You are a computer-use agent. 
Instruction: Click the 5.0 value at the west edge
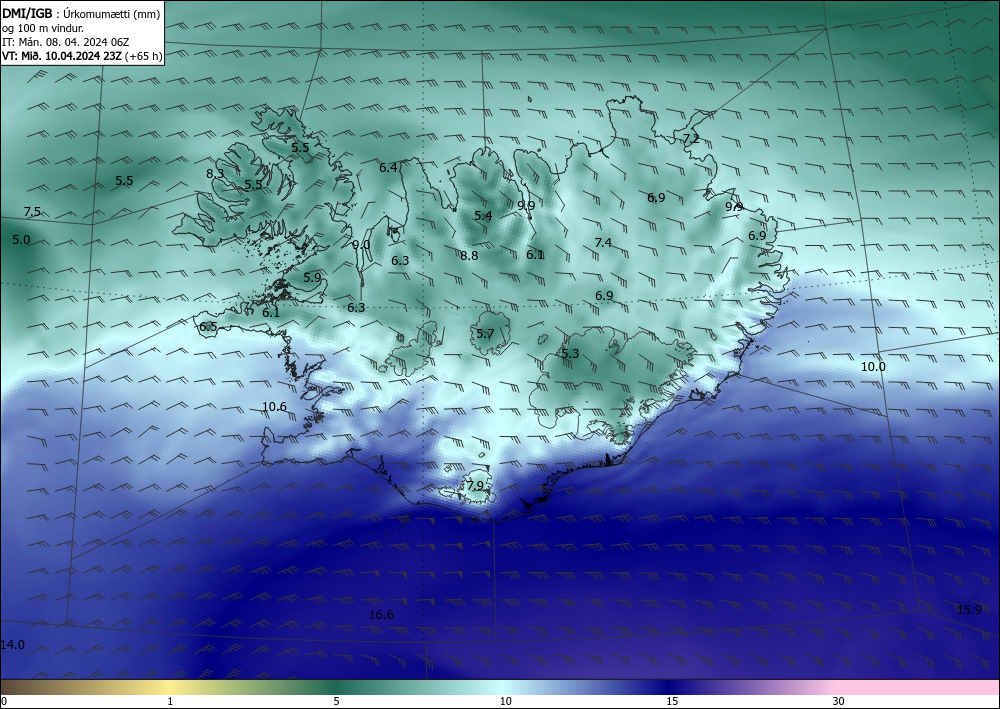pos(21,240)
